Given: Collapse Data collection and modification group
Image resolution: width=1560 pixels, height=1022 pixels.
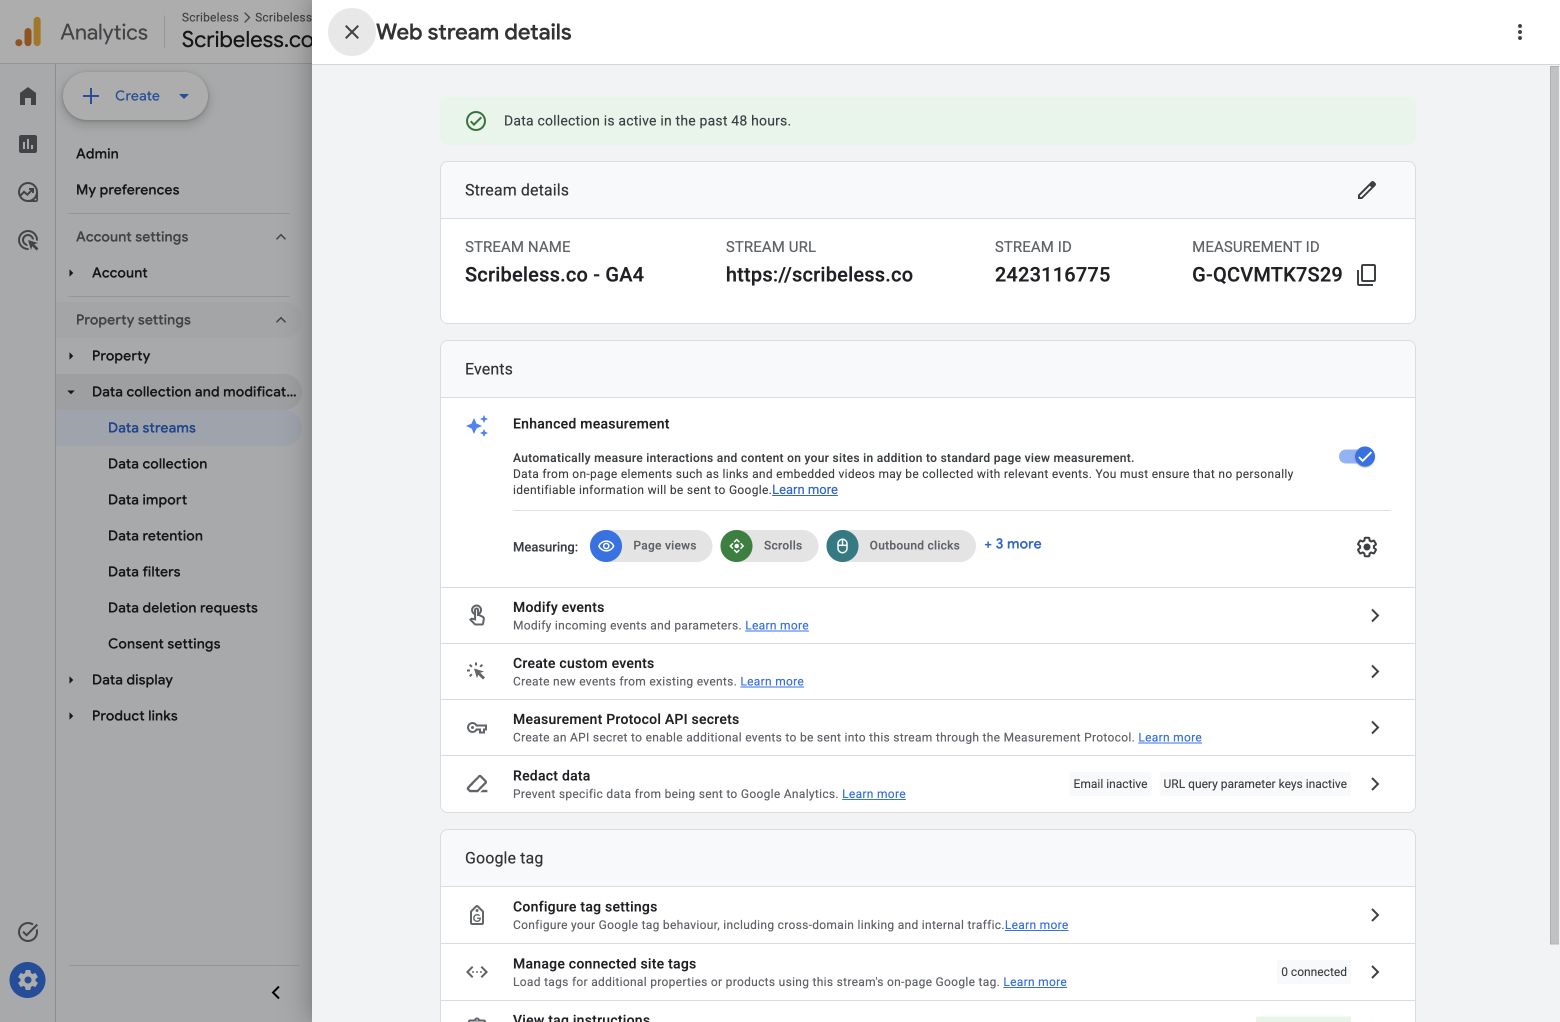Looking at the screenshot, I should pos(71,392).
